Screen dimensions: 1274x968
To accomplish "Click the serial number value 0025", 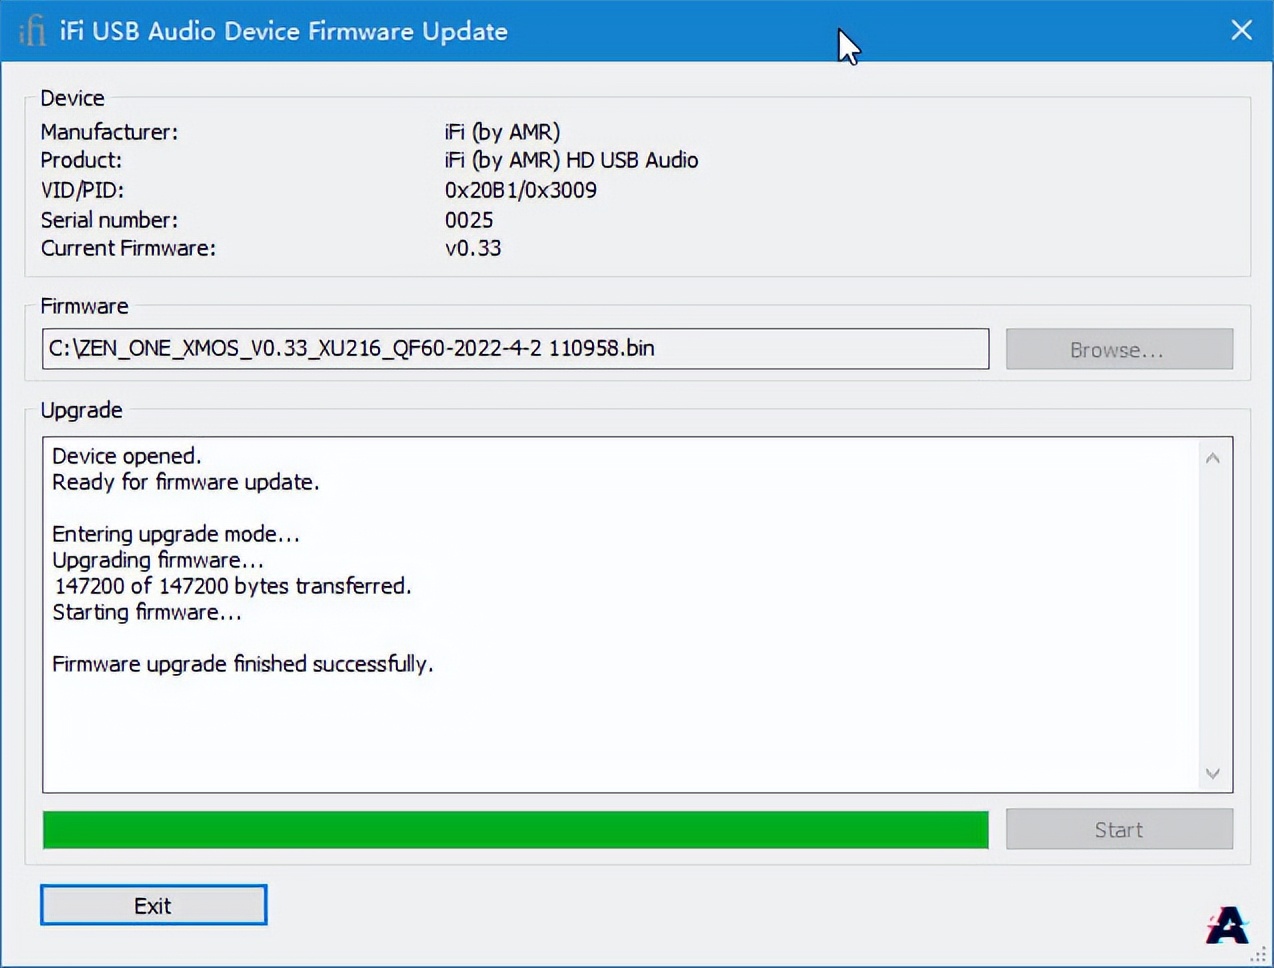I will click(469, 220).
